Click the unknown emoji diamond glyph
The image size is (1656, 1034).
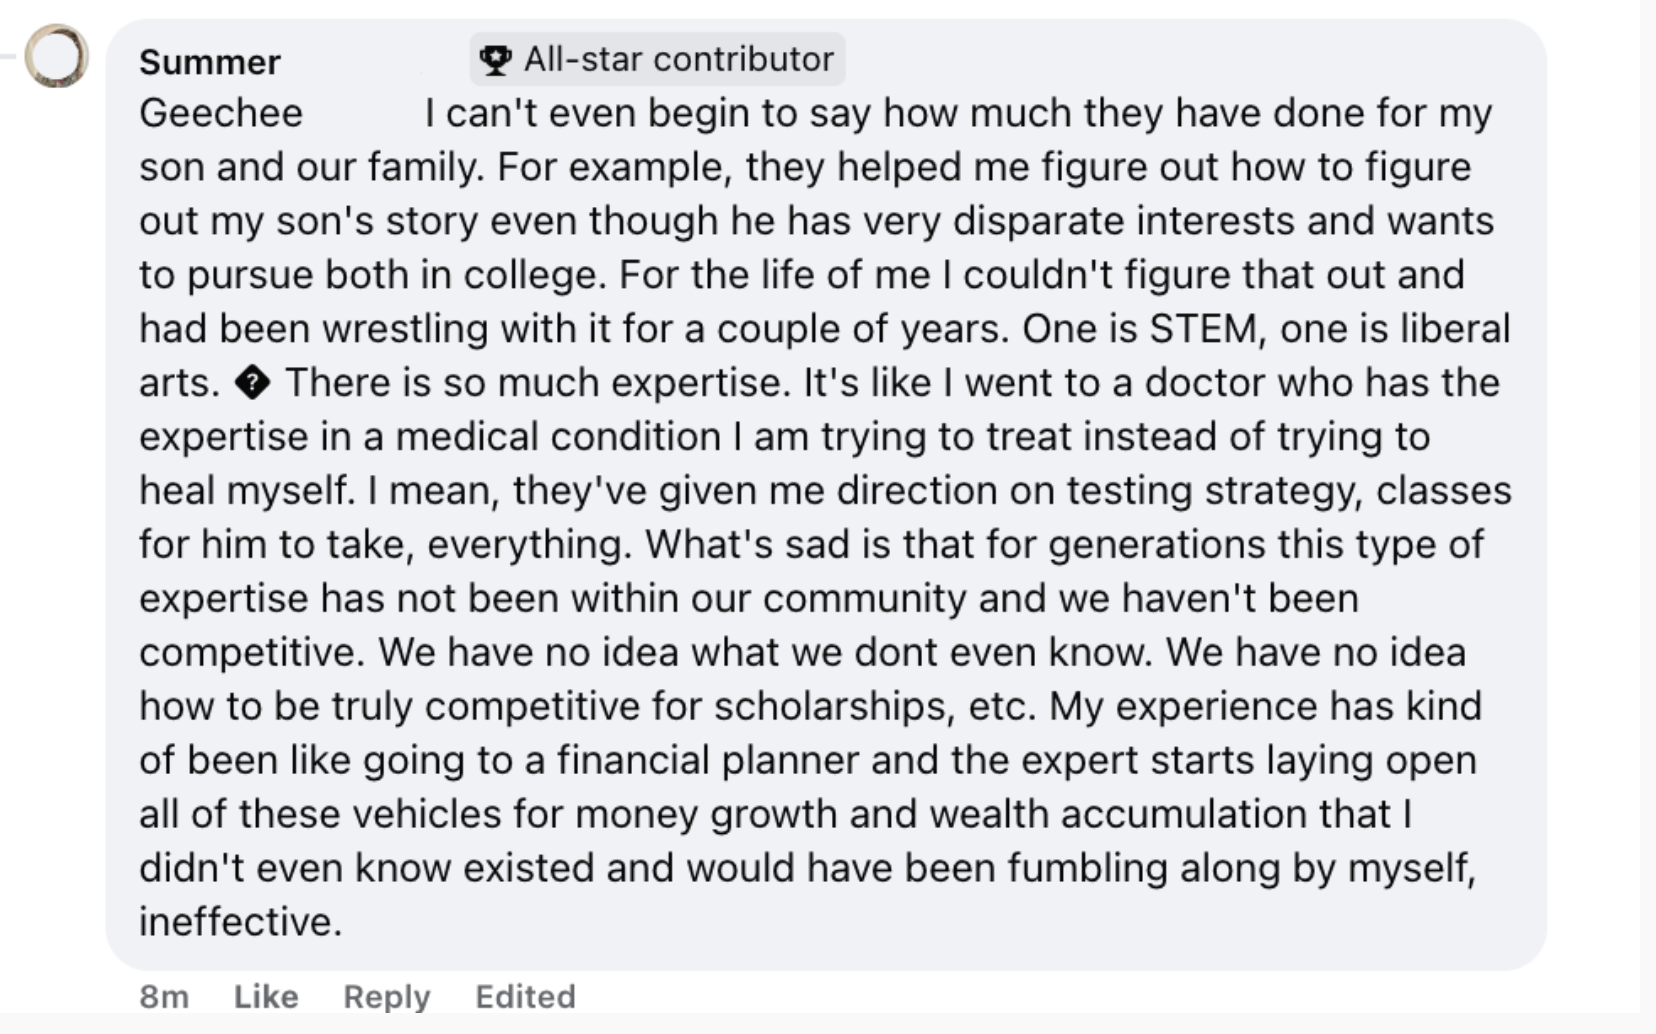(252, 383)
